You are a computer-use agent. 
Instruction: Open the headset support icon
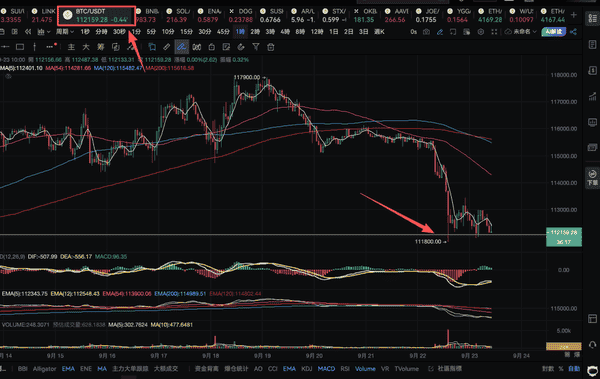click(592, 344)
